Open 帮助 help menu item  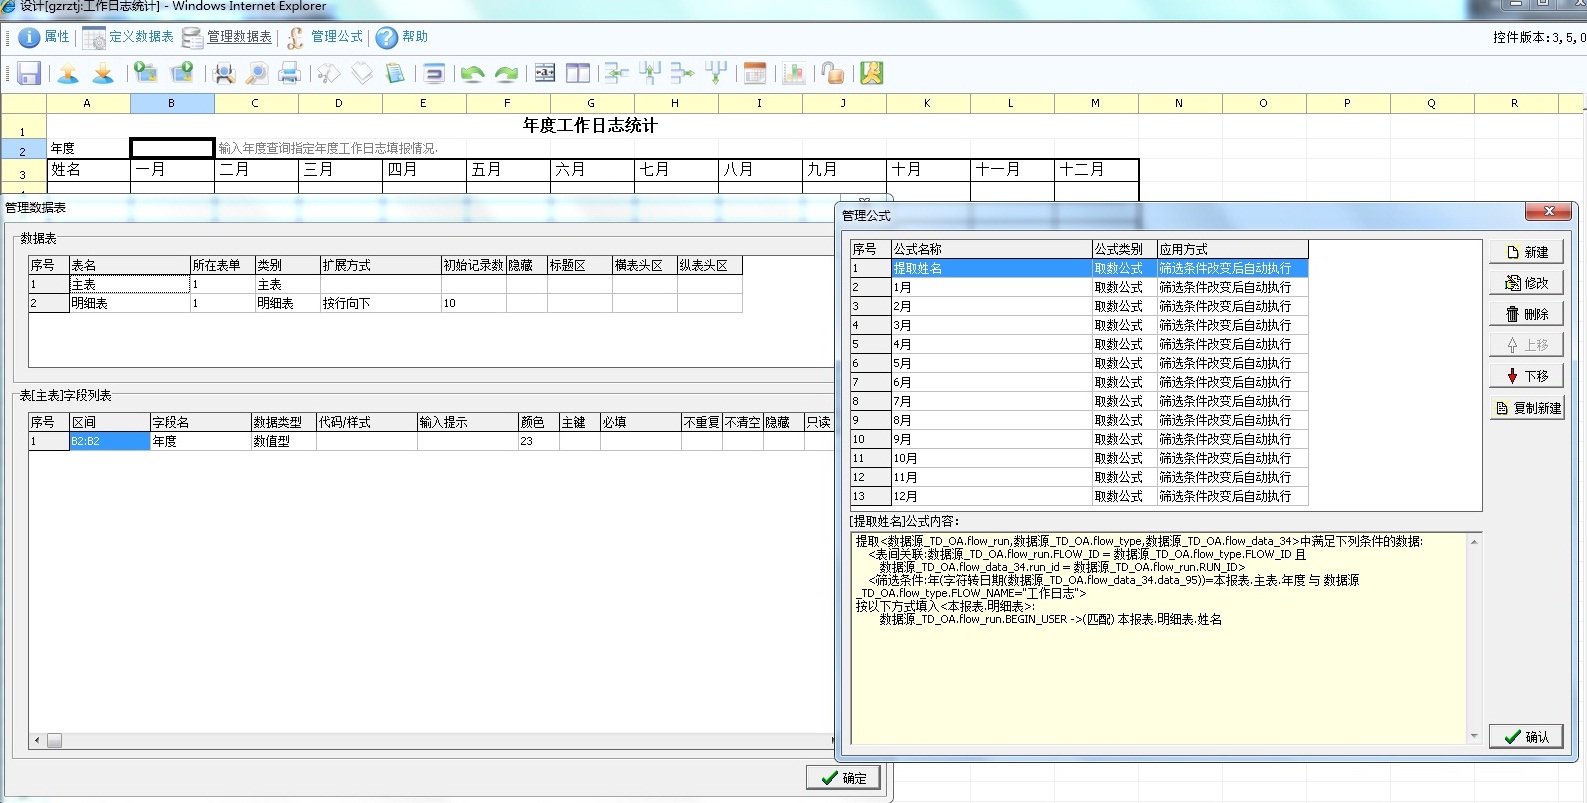[402, 37]
